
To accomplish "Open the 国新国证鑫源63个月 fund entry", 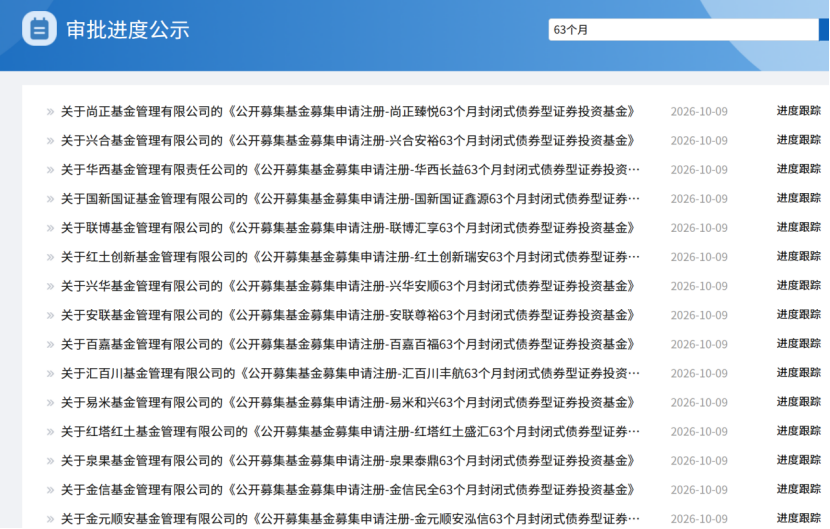I will coord(350,199).
